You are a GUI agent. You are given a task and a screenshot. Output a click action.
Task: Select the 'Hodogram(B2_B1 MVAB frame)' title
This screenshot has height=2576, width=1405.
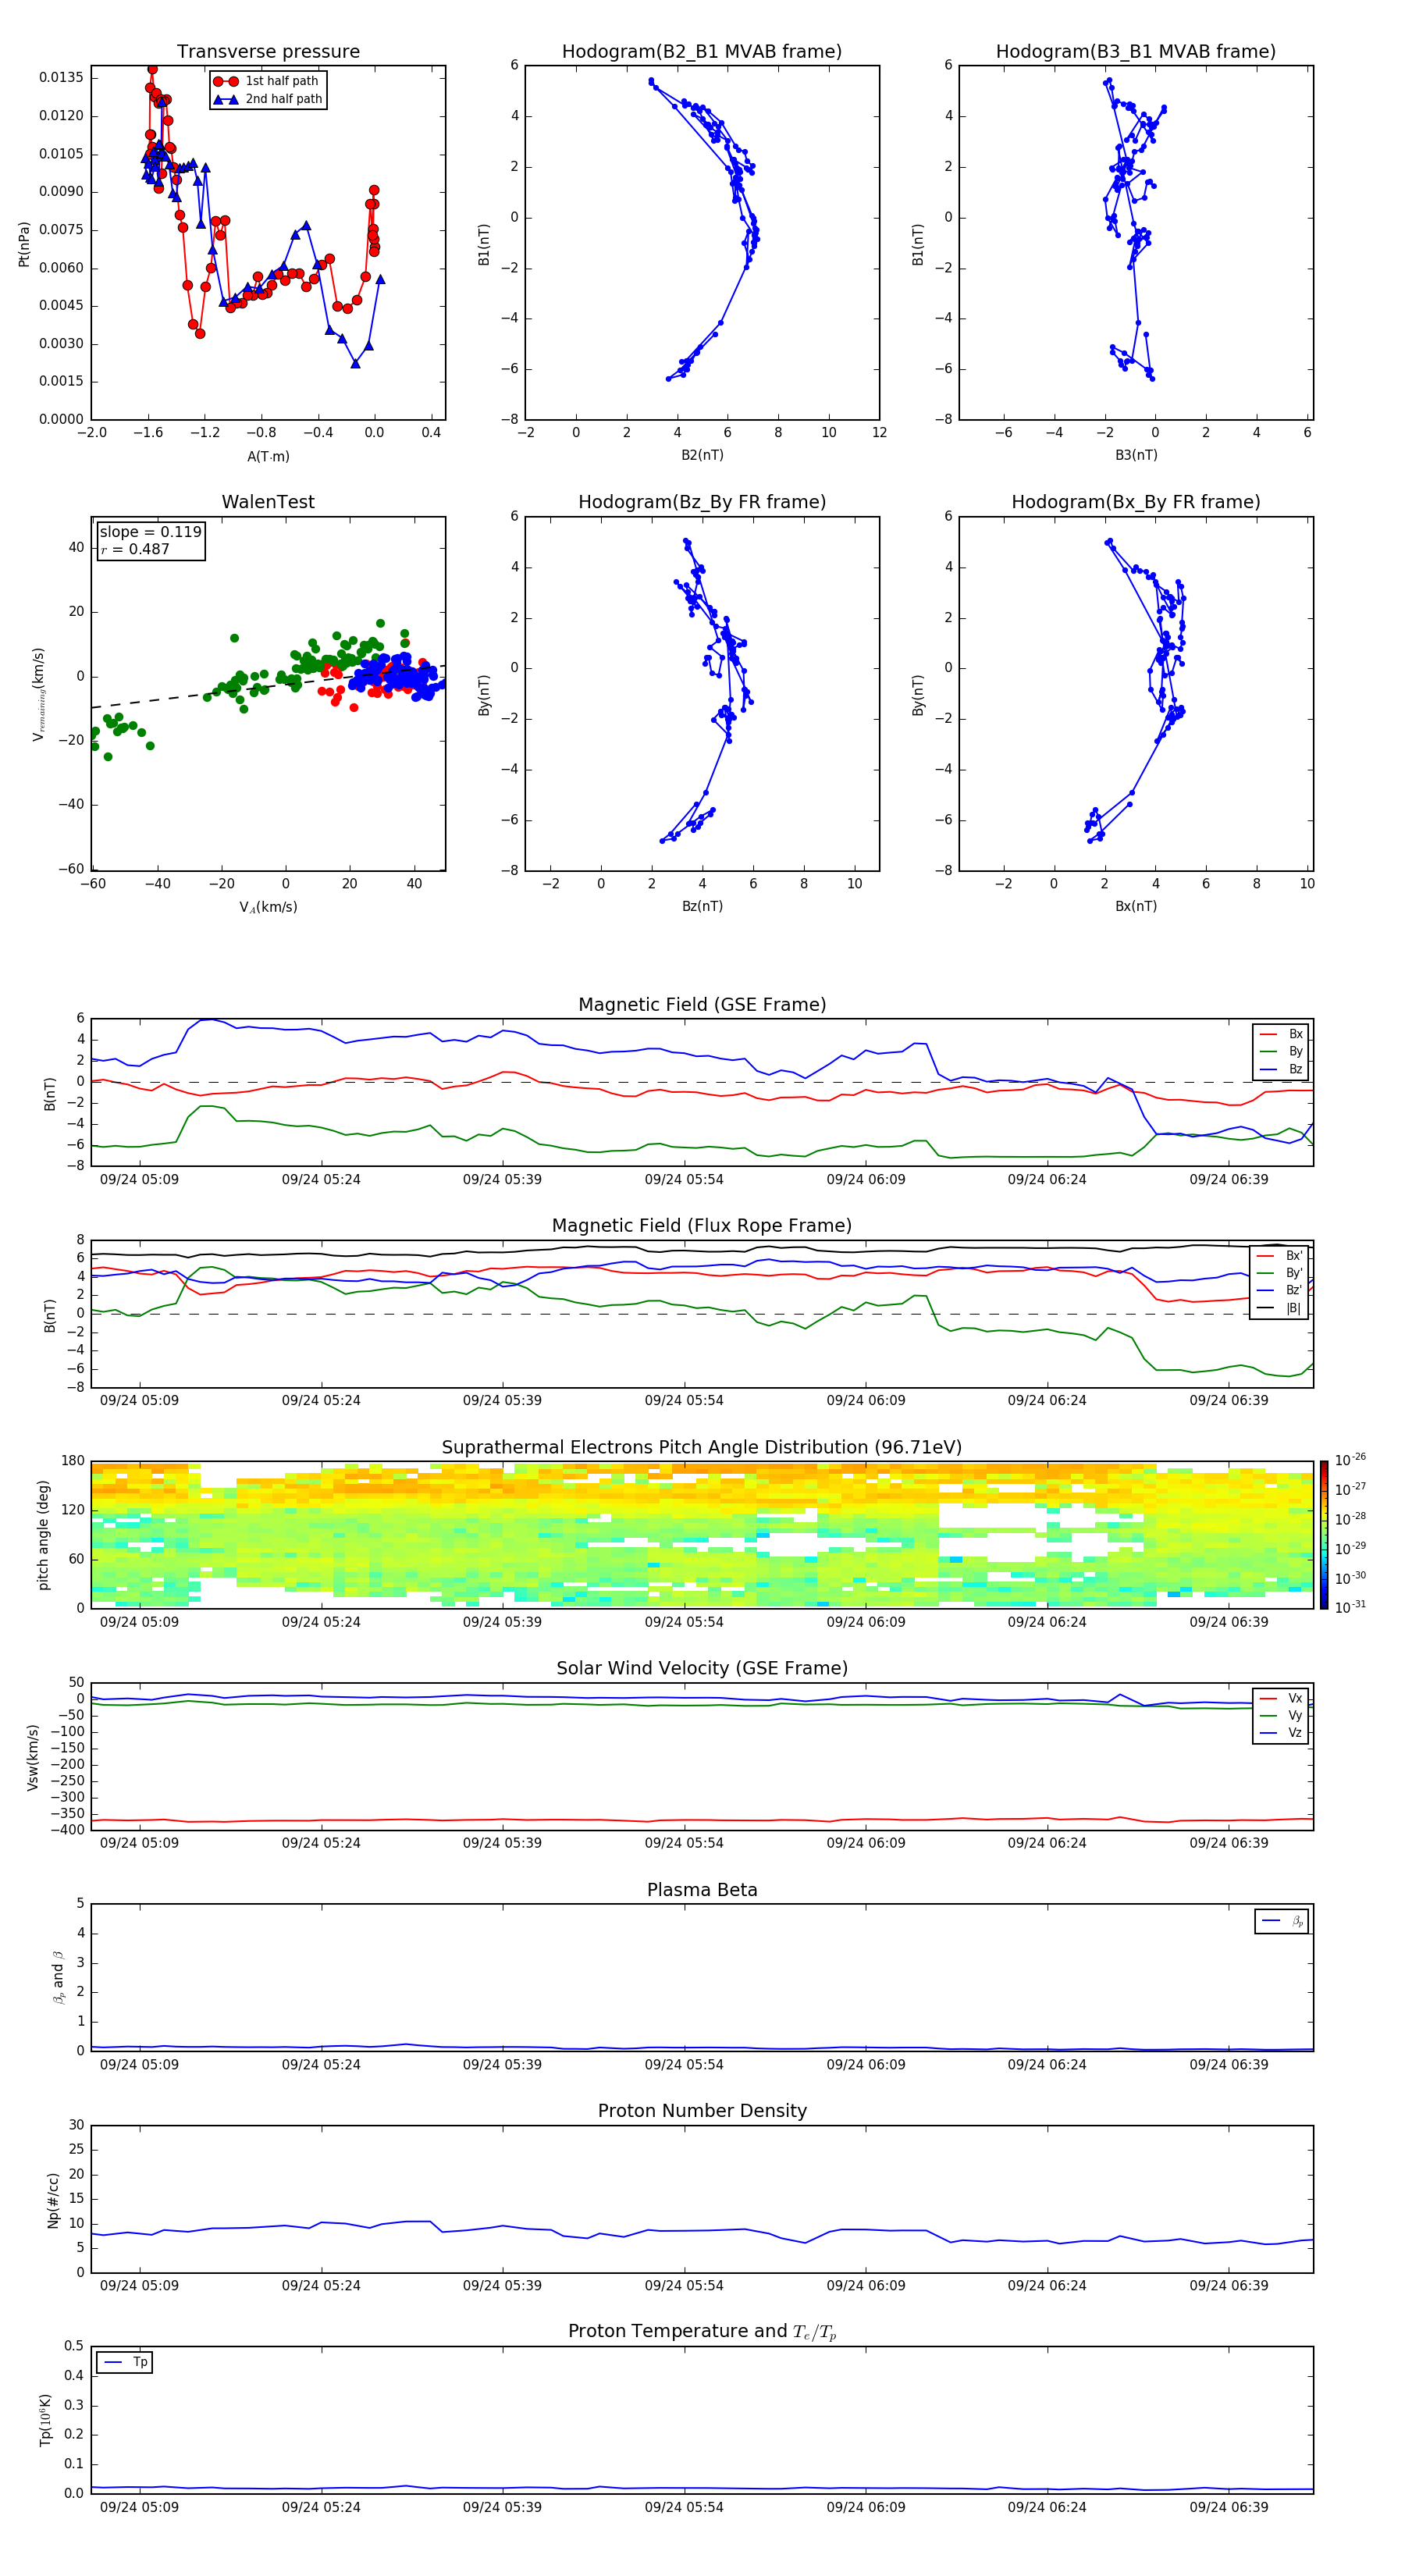tap(702, 52)
